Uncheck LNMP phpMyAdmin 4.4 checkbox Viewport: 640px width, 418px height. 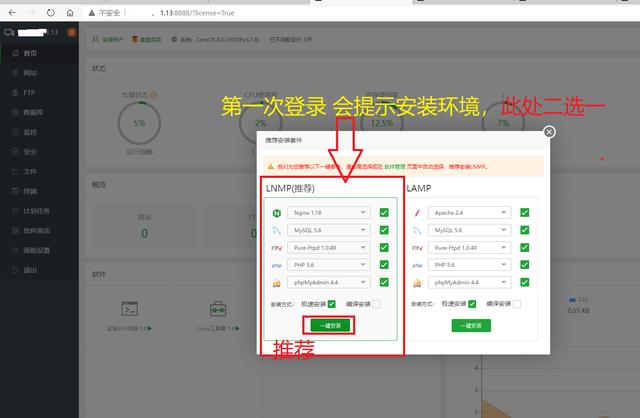tap(384, 282)
